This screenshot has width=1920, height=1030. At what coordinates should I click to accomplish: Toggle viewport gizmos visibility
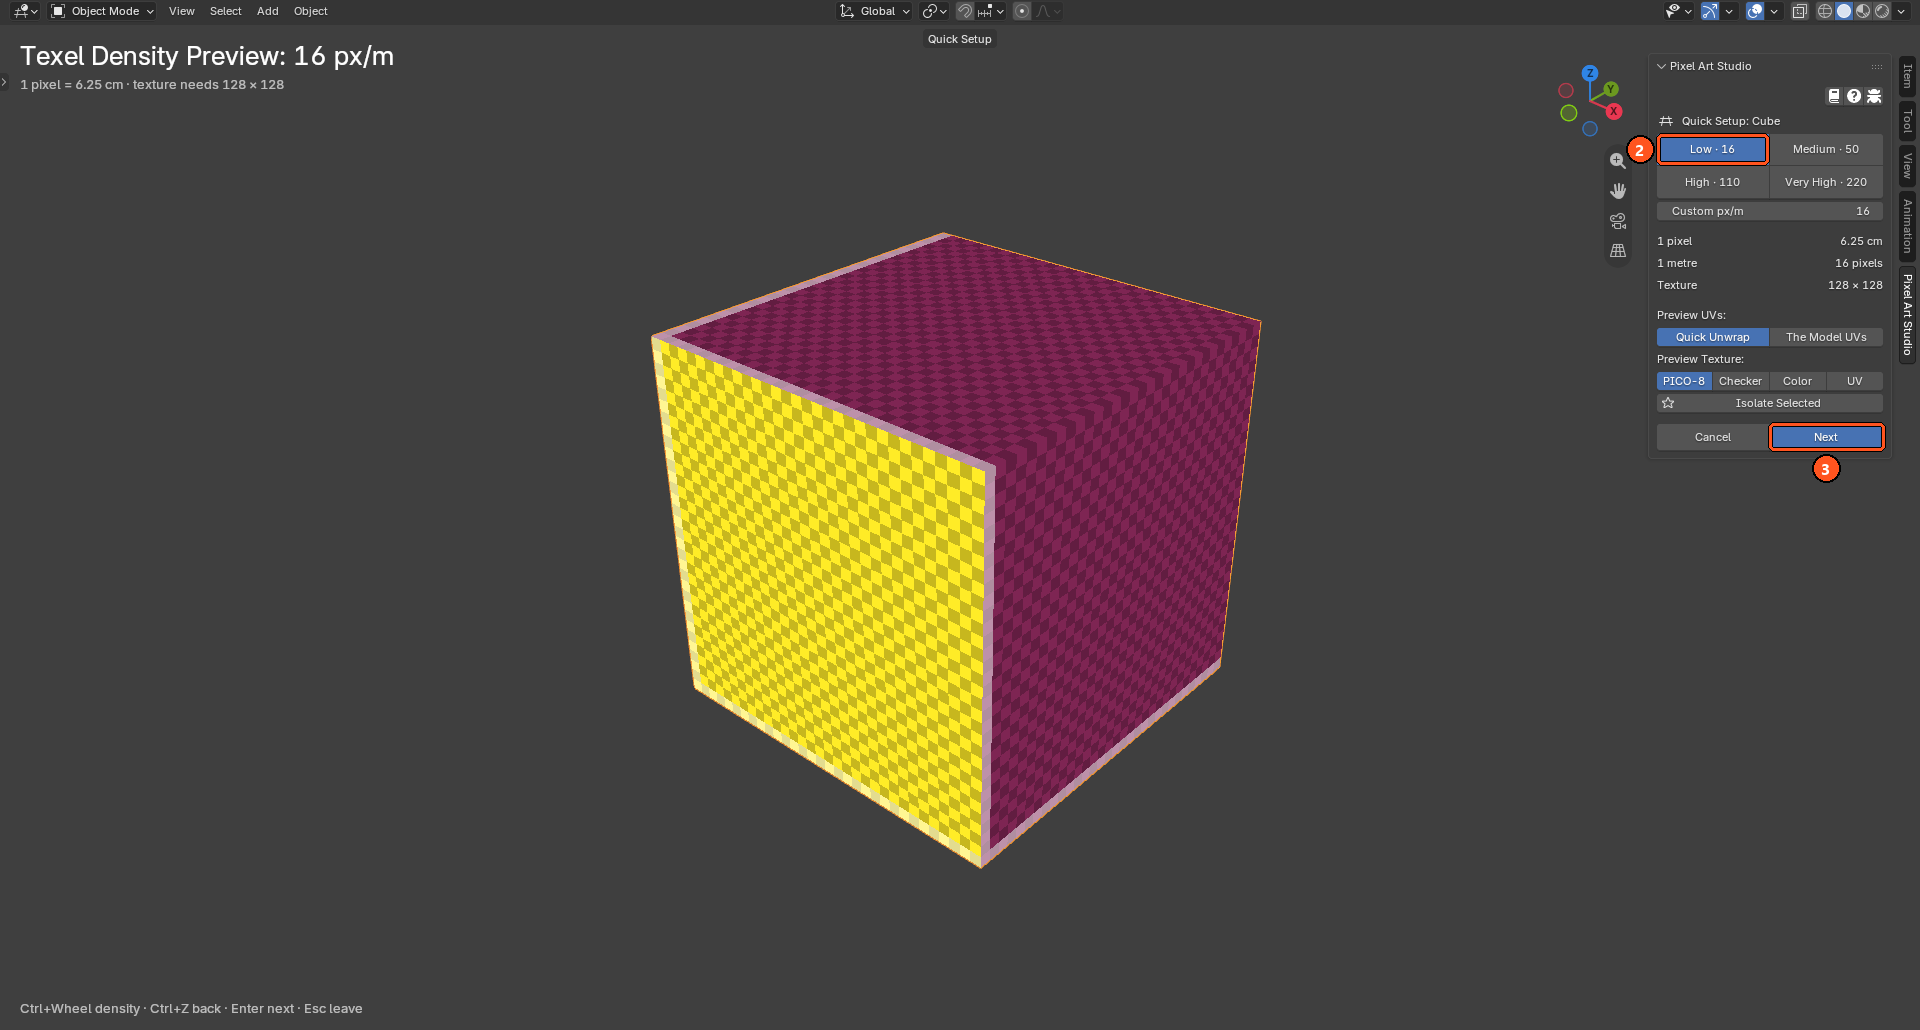[x=1710, y=11]
